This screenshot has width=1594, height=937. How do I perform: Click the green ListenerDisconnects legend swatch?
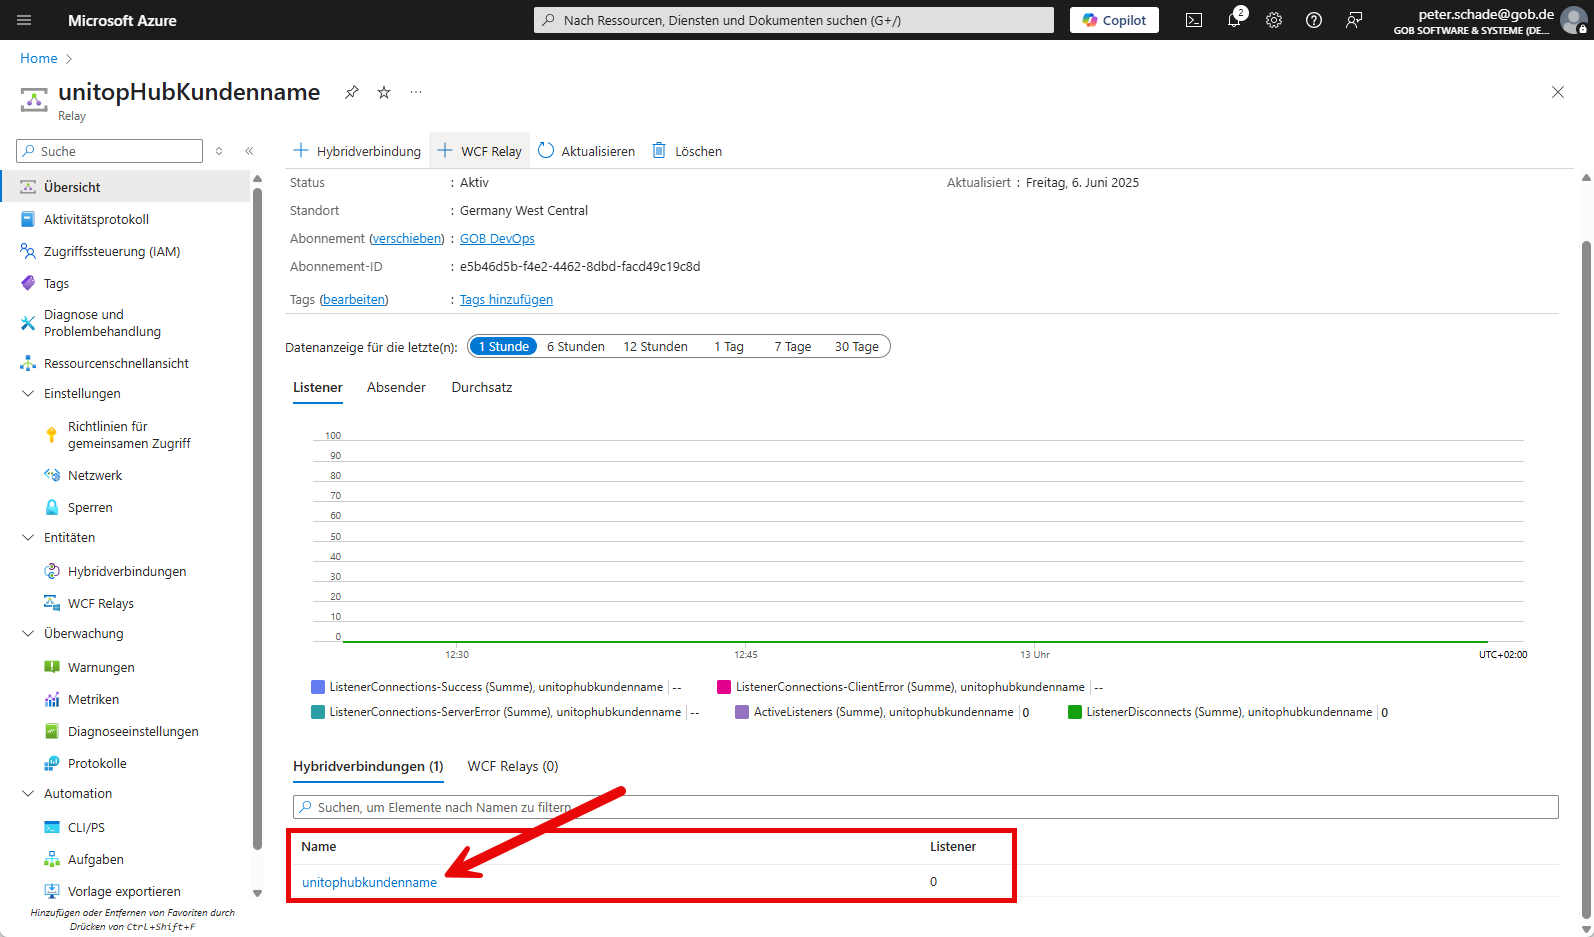1075,713
